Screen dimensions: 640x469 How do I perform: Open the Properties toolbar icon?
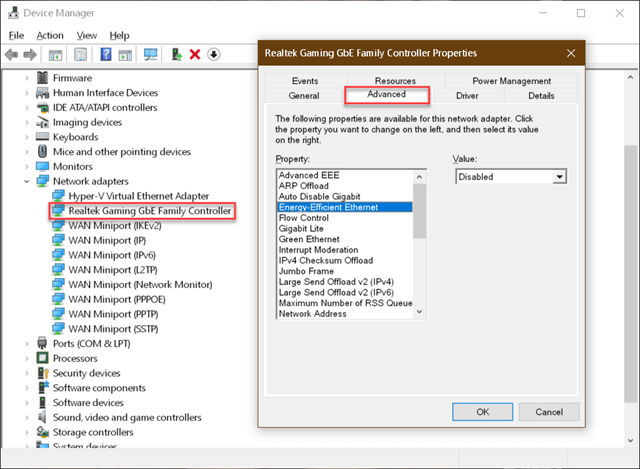(x=80, y=54)
